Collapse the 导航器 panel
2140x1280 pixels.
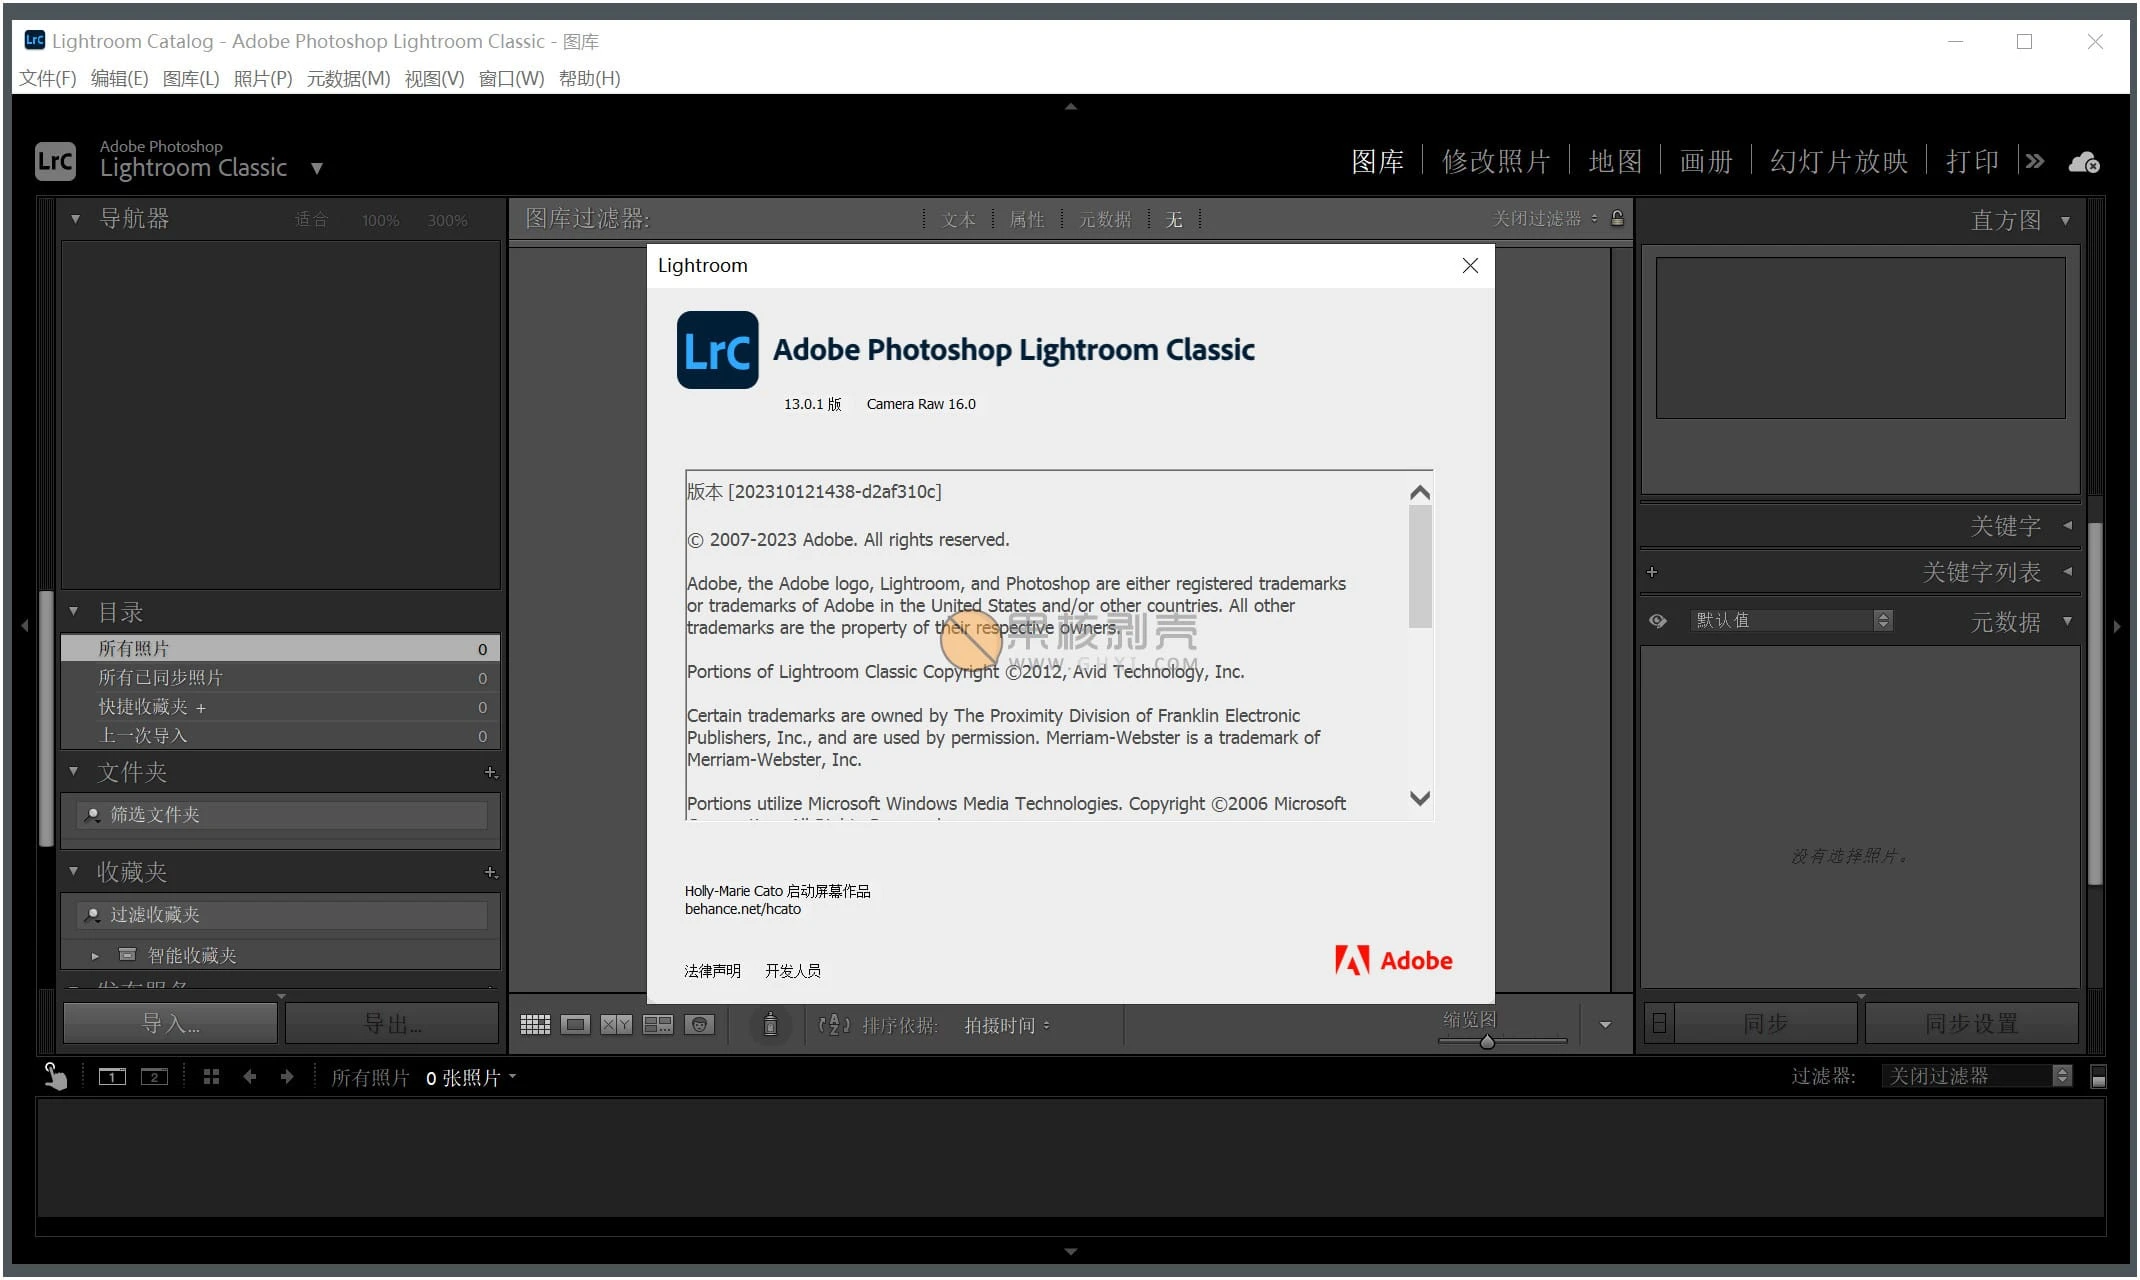75,219
